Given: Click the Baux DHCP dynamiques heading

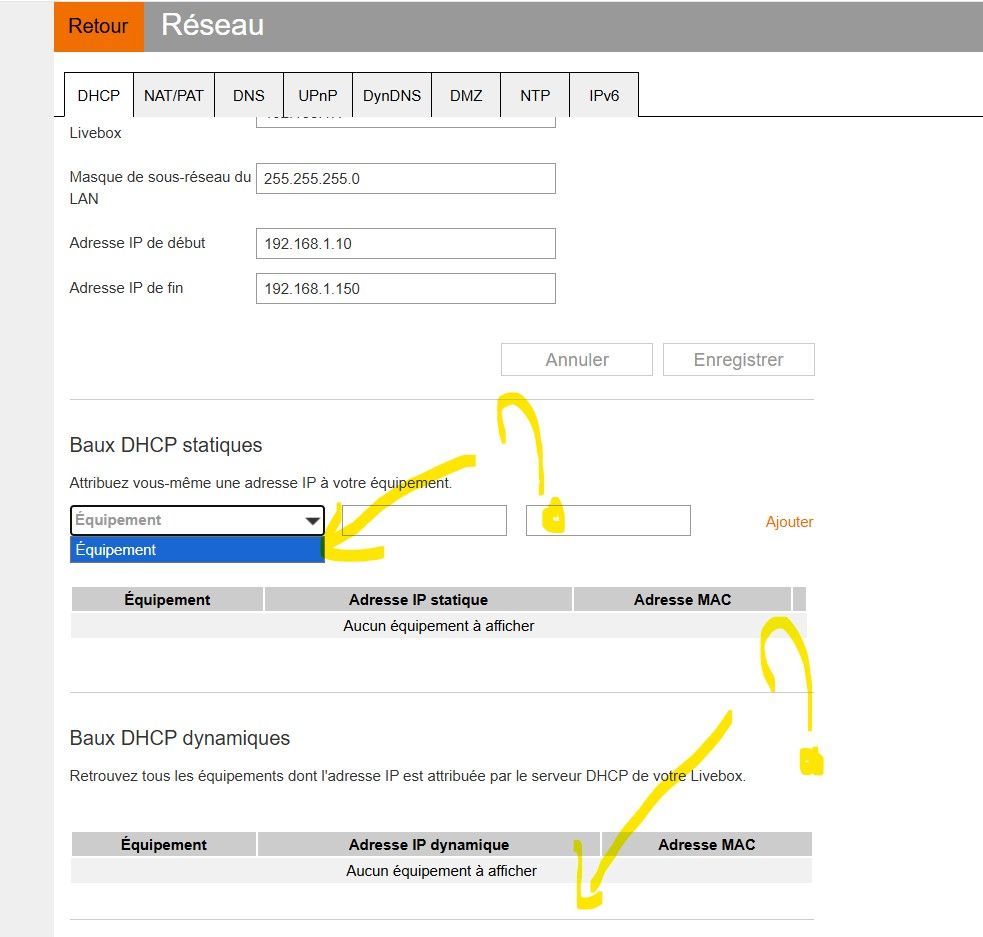Looking at the screenshot, I should [179, 738].
